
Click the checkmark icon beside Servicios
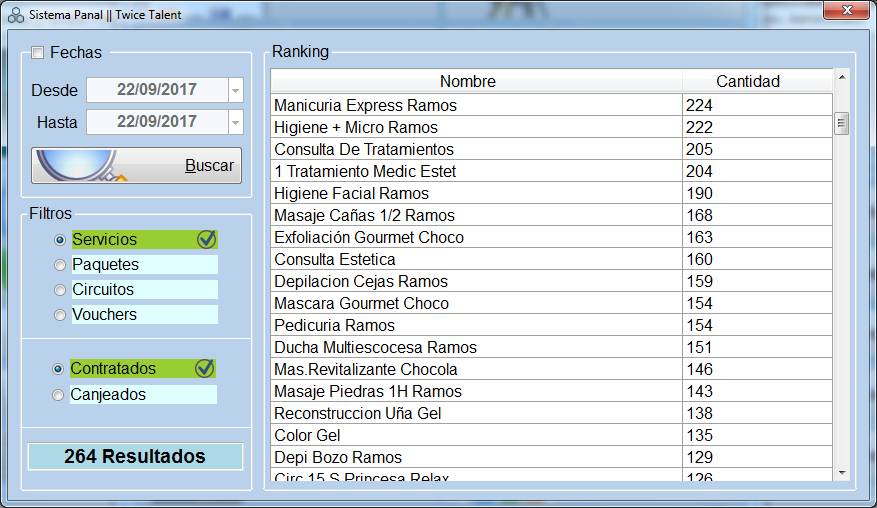point(207,239)
